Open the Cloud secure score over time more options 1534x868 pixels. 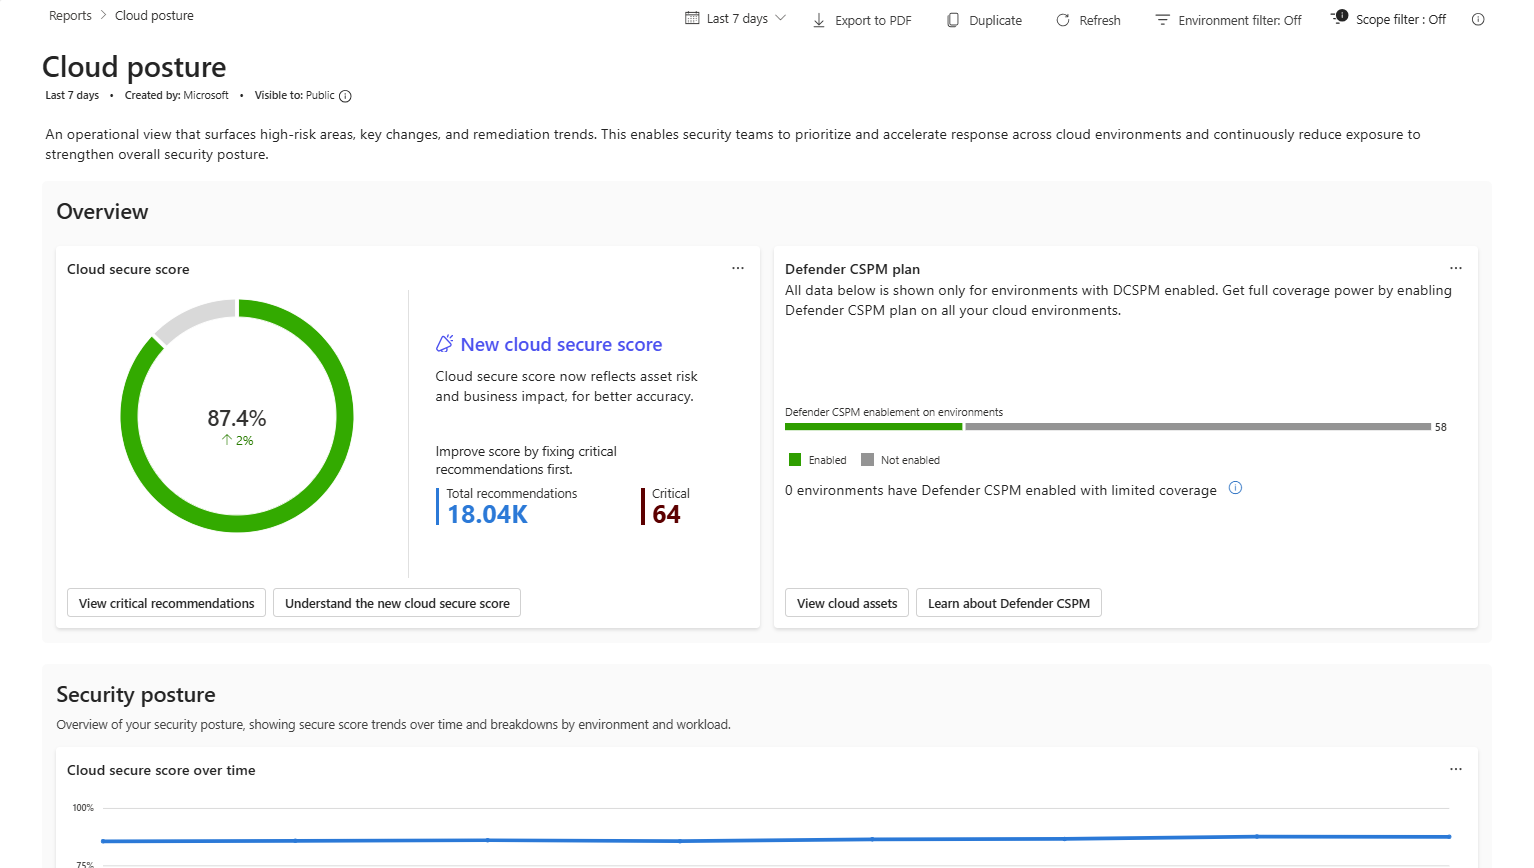pyautogui.click(x=1456, y=769)
